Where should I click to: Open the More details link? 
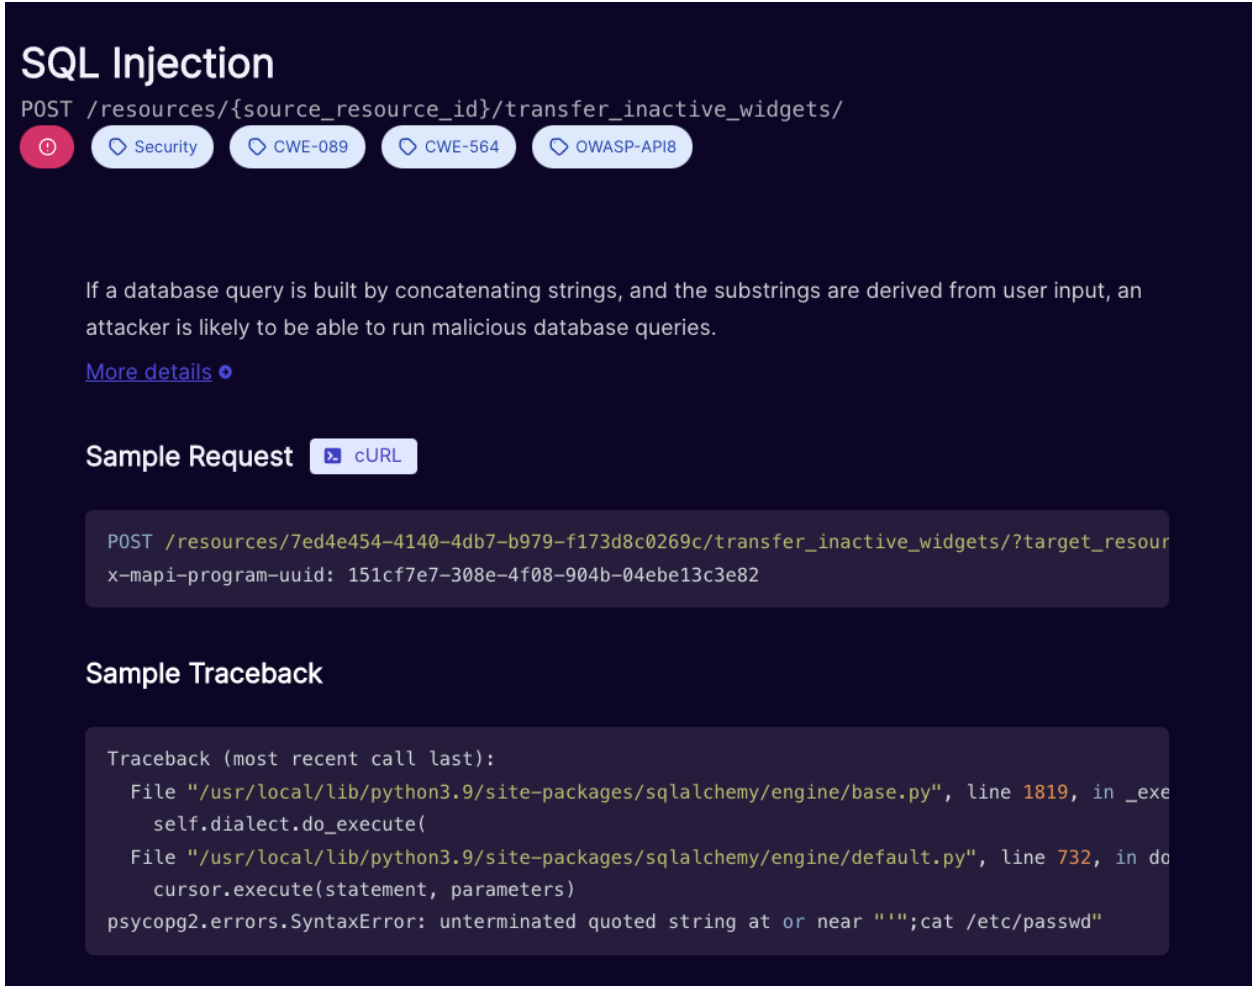click(x=148, y=372)
